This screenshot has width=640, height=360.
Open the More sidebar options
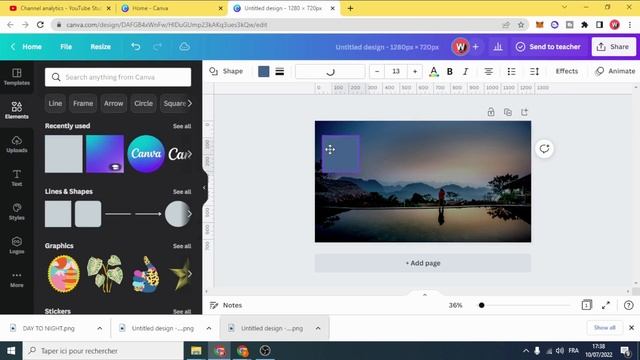(17, 279)
